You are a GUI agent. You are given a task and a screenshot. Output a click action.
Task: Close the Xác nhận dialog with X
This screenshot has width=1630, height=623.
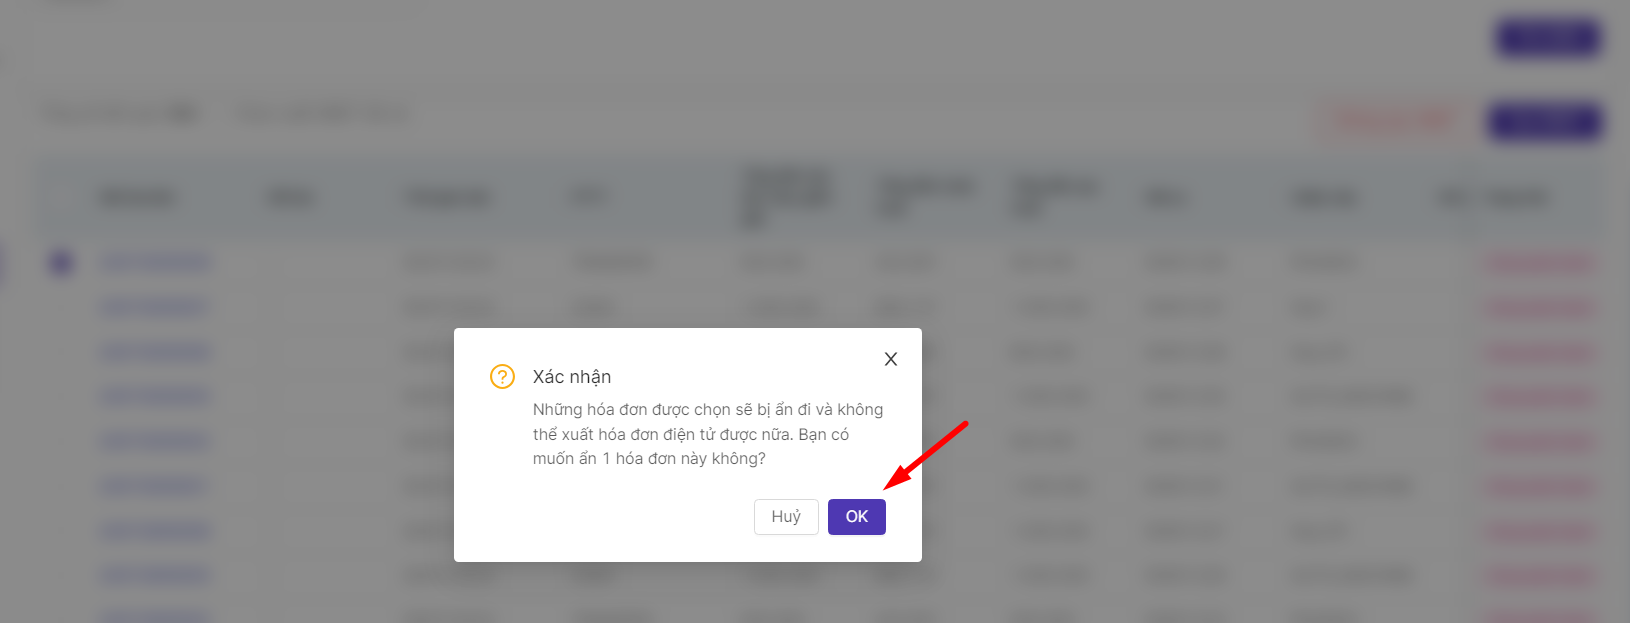tap(891, 359)
